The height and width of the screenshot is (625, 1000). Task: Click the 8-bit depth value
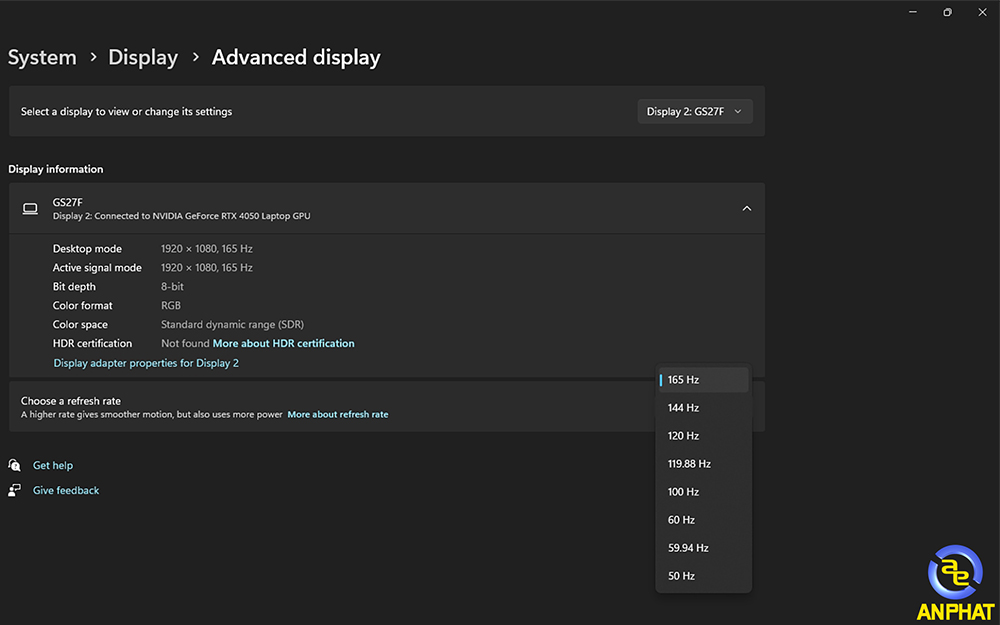[x=172, y=287]
